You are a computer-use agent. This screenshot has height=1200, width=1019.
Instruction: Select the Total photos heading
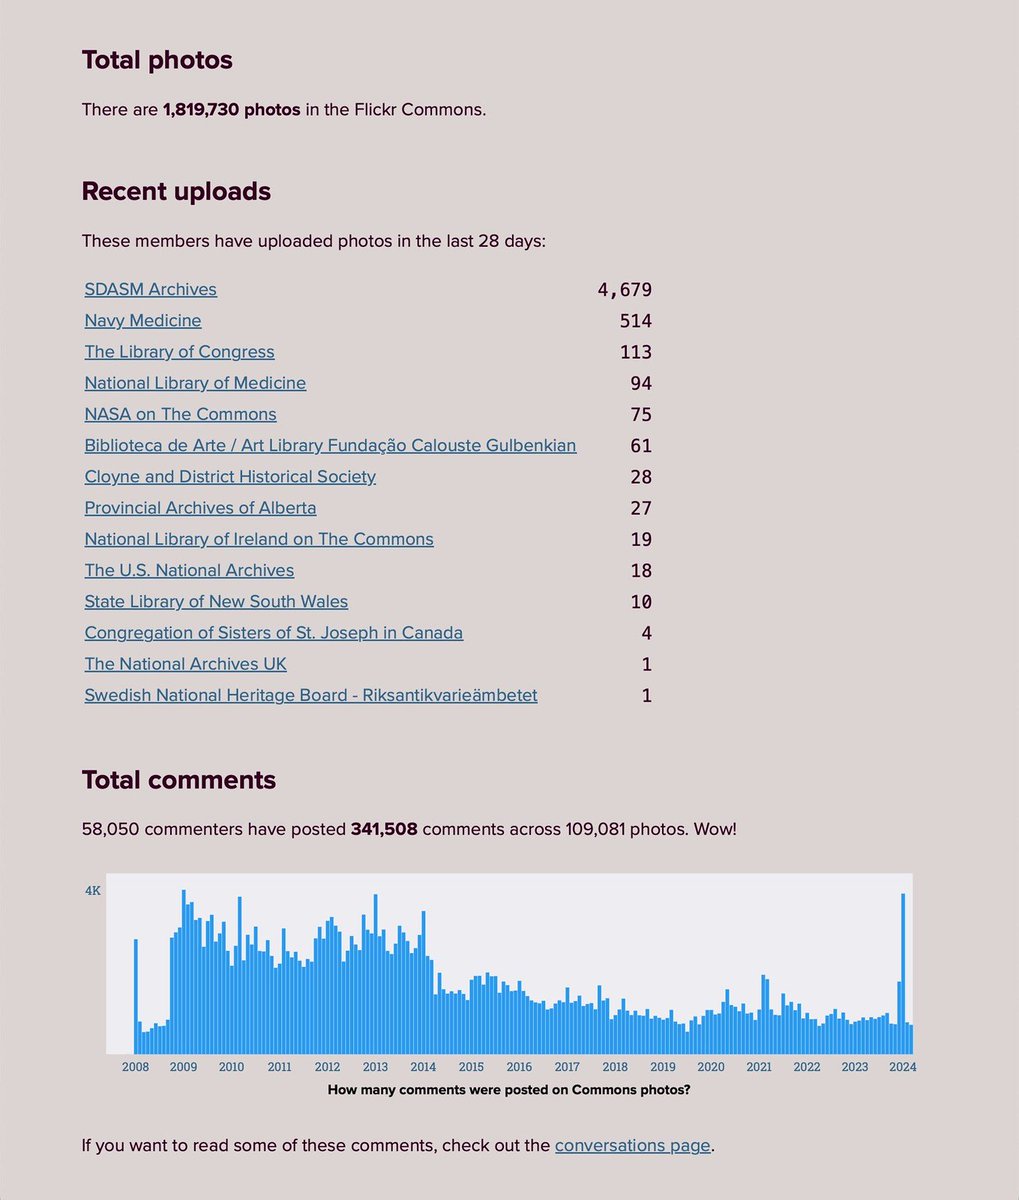point(157,60)
